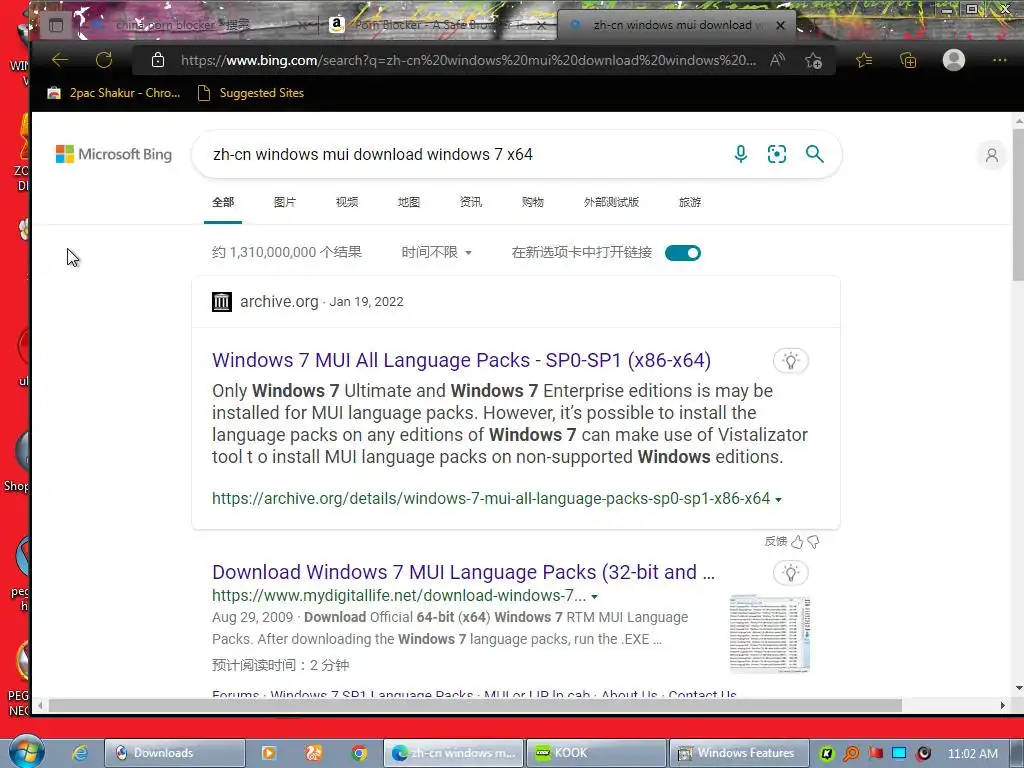Click the clock showing 11:02 AM
The height and width of the screenshot is (768, 1024).
(x=972, y=754)
